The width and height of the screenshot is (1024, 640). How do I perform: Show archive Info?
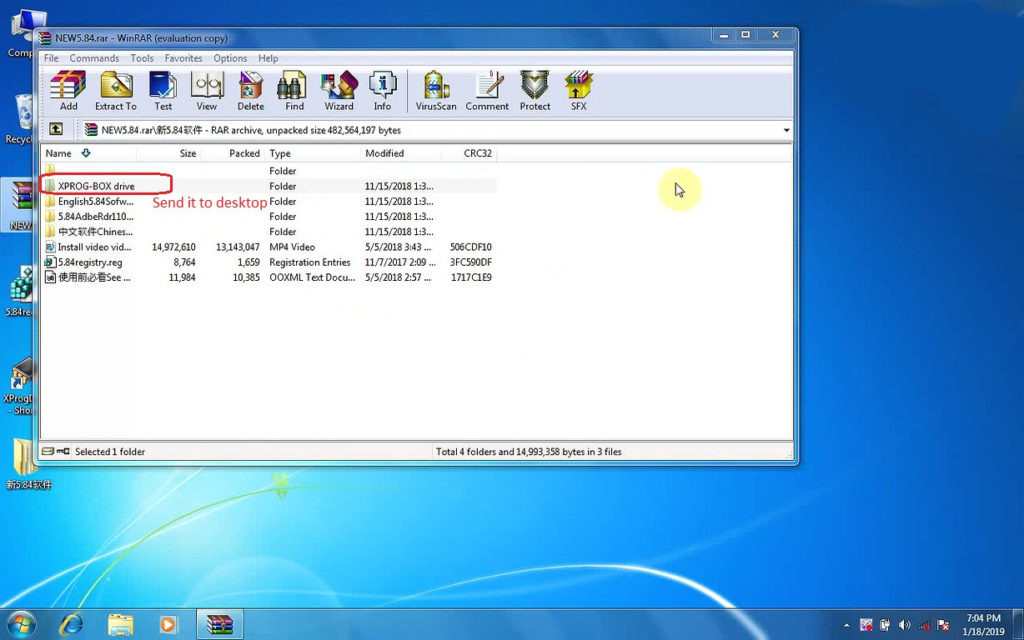point(383,91)
